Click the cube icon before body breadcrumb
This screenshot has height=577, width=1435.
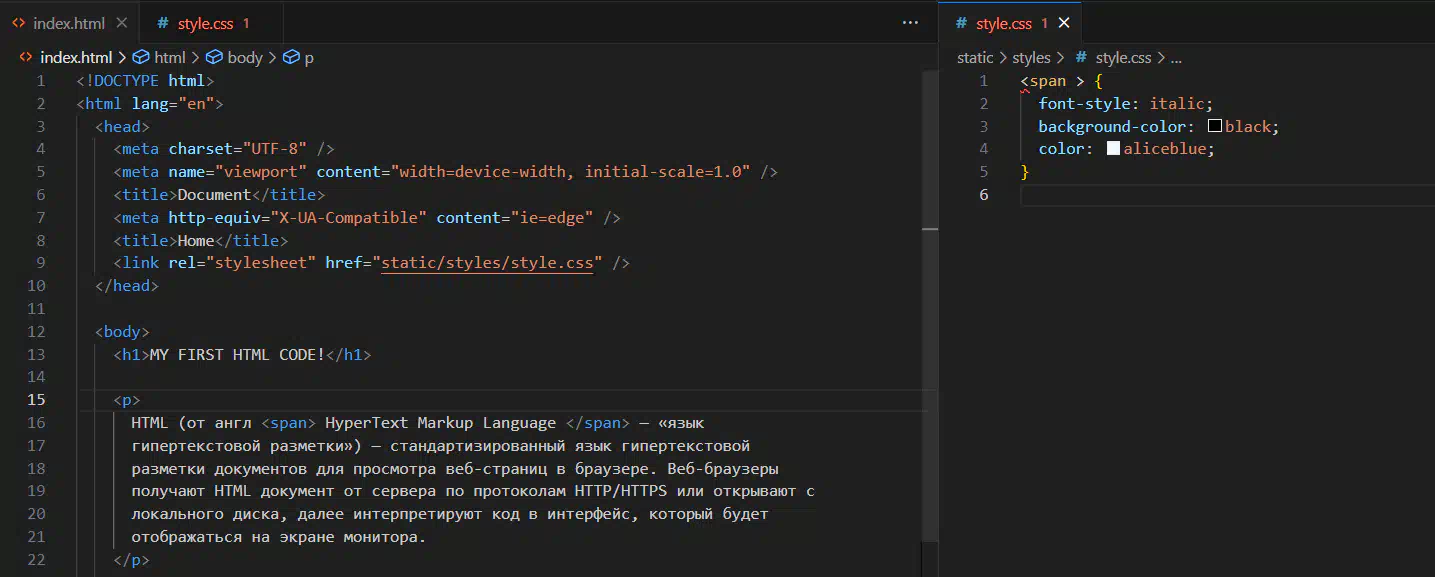215,57
